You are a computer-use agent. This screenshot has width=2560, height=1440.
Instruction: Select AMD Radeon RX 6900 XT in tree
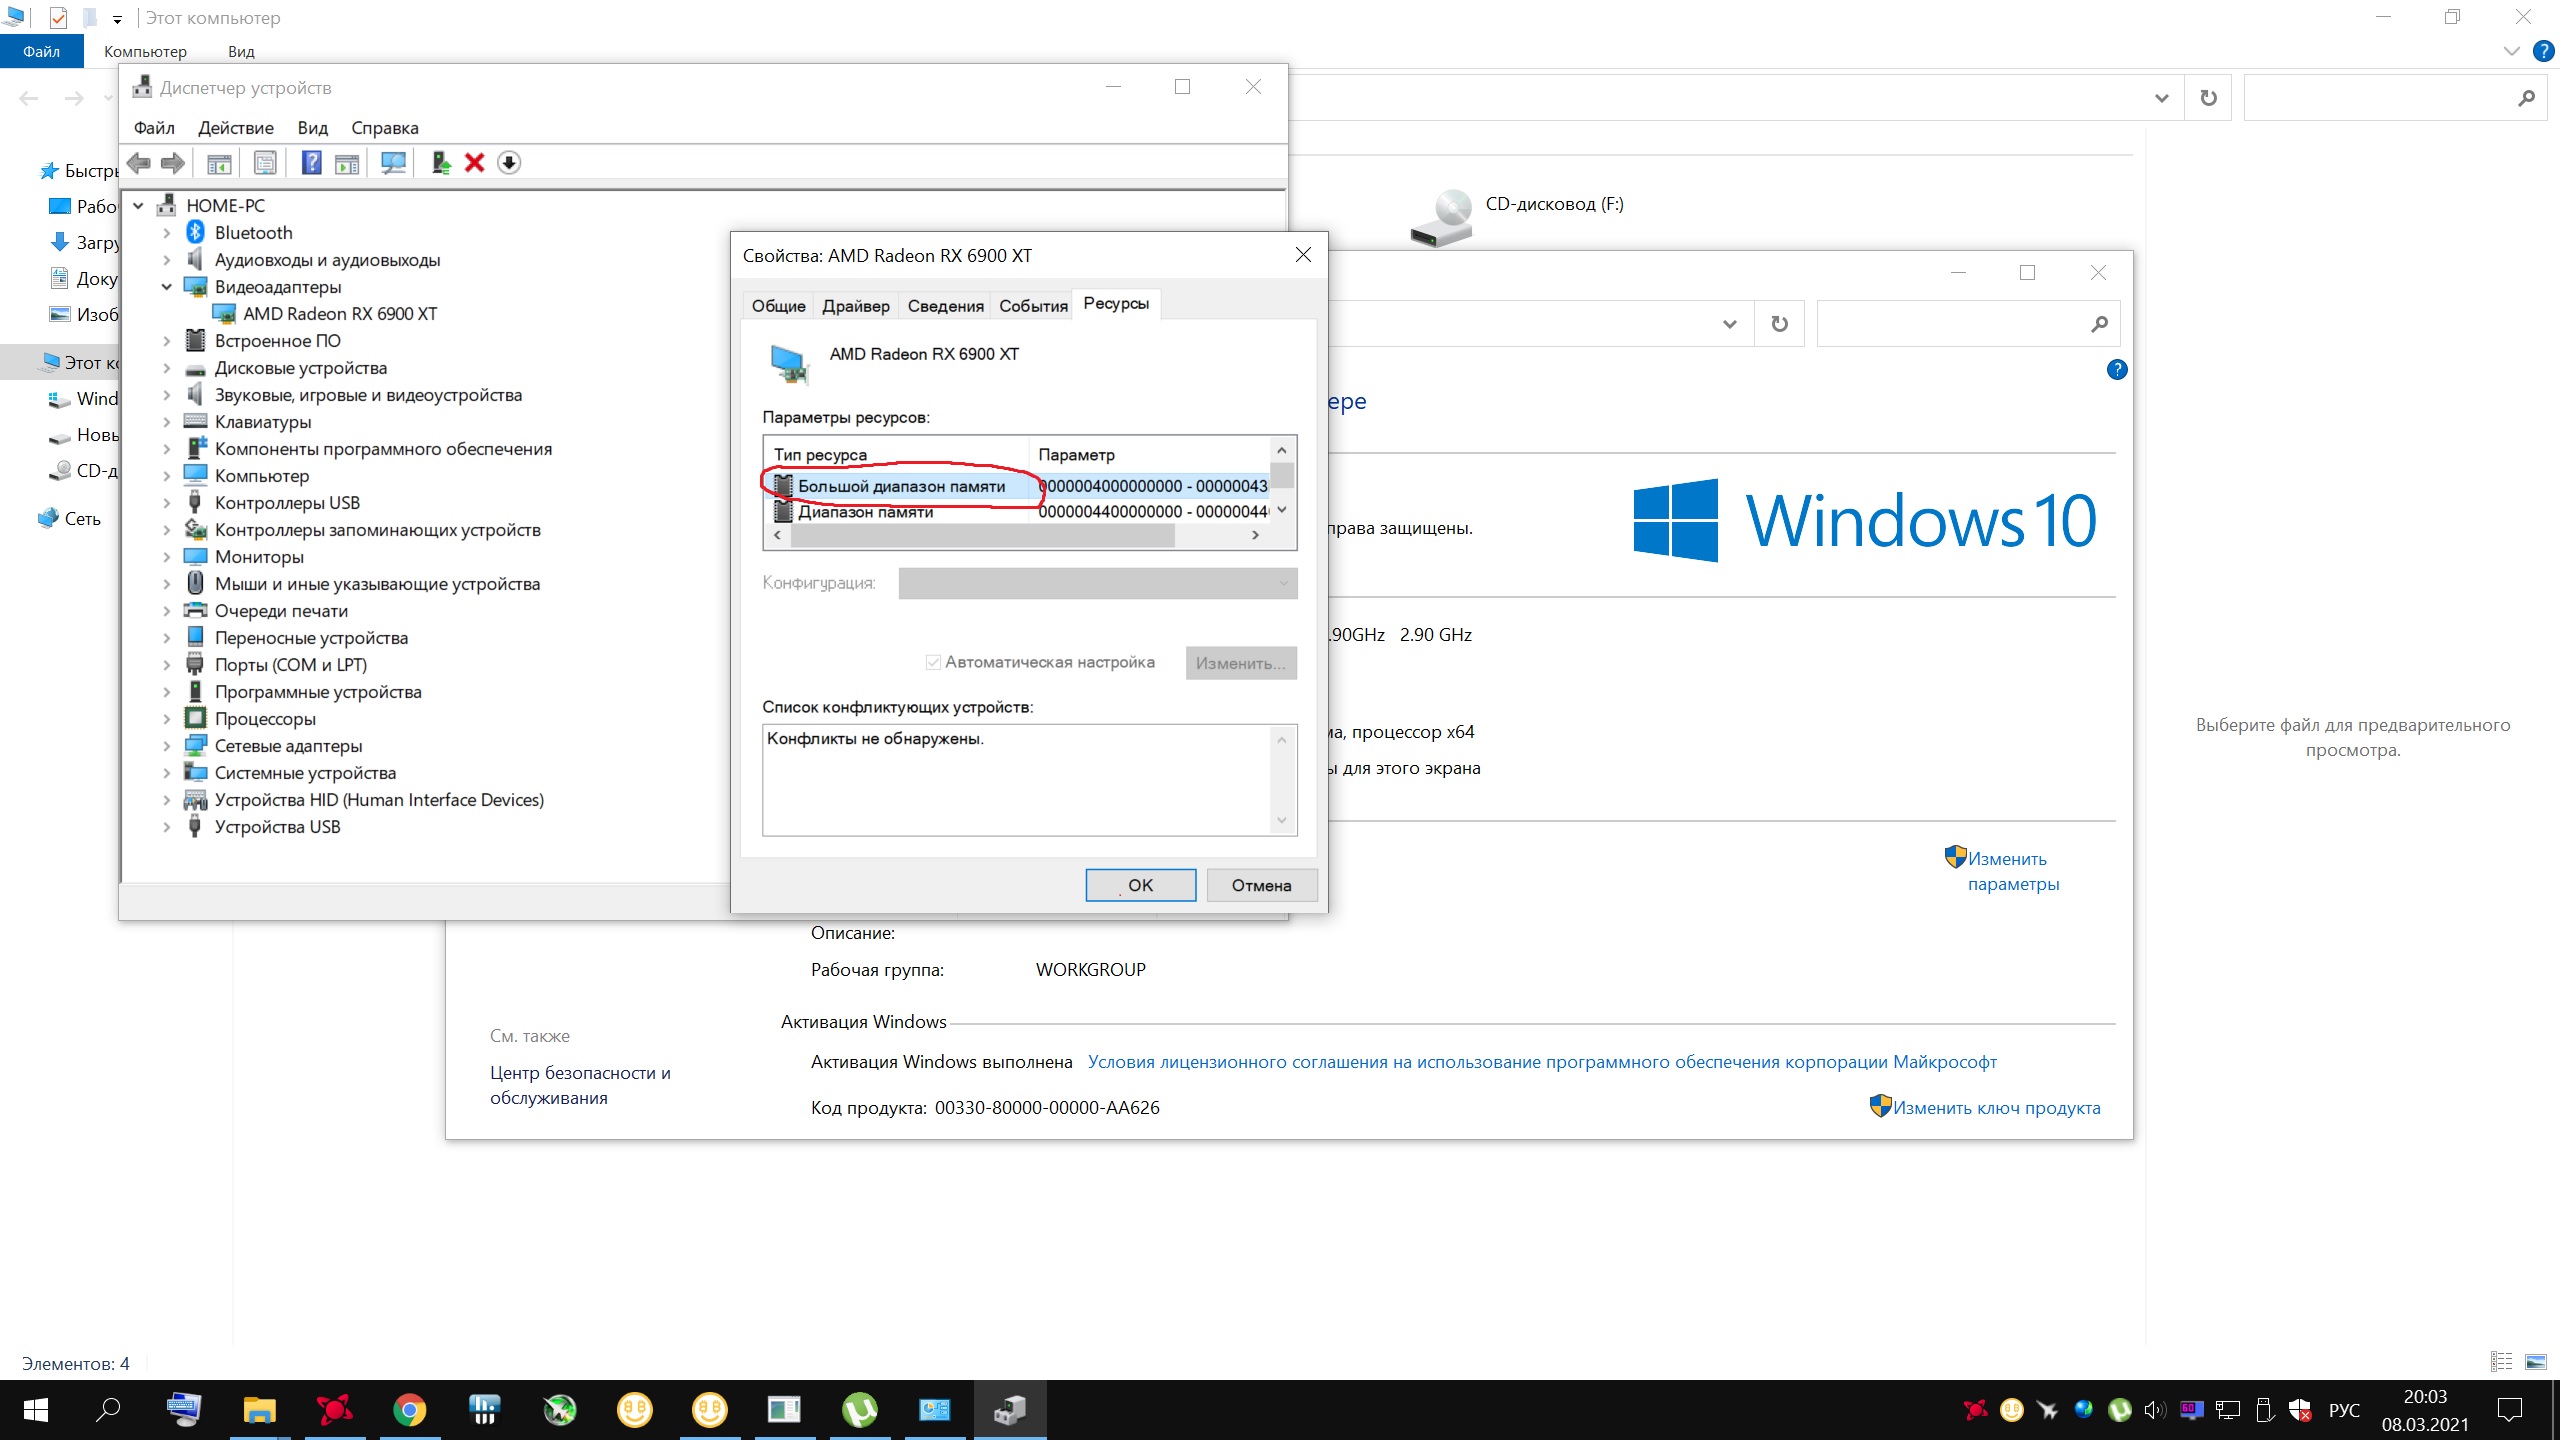pos(340,314)
